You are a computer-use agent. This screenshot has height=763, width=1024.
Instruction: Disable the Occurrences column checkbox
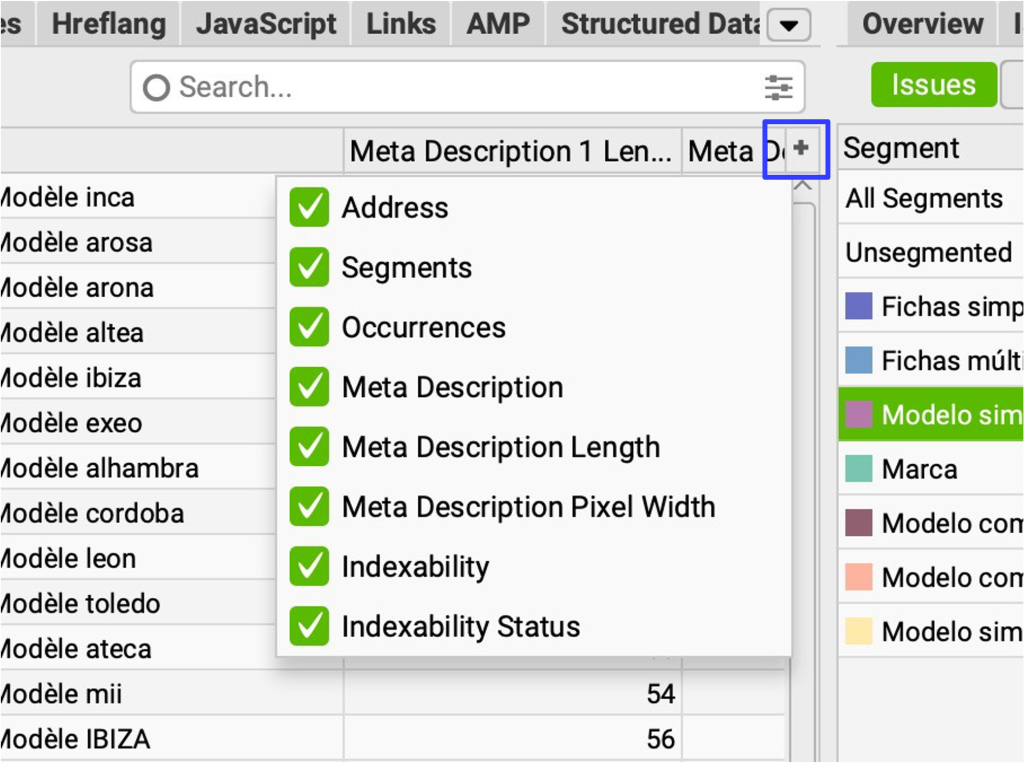(x=309, y=328)
